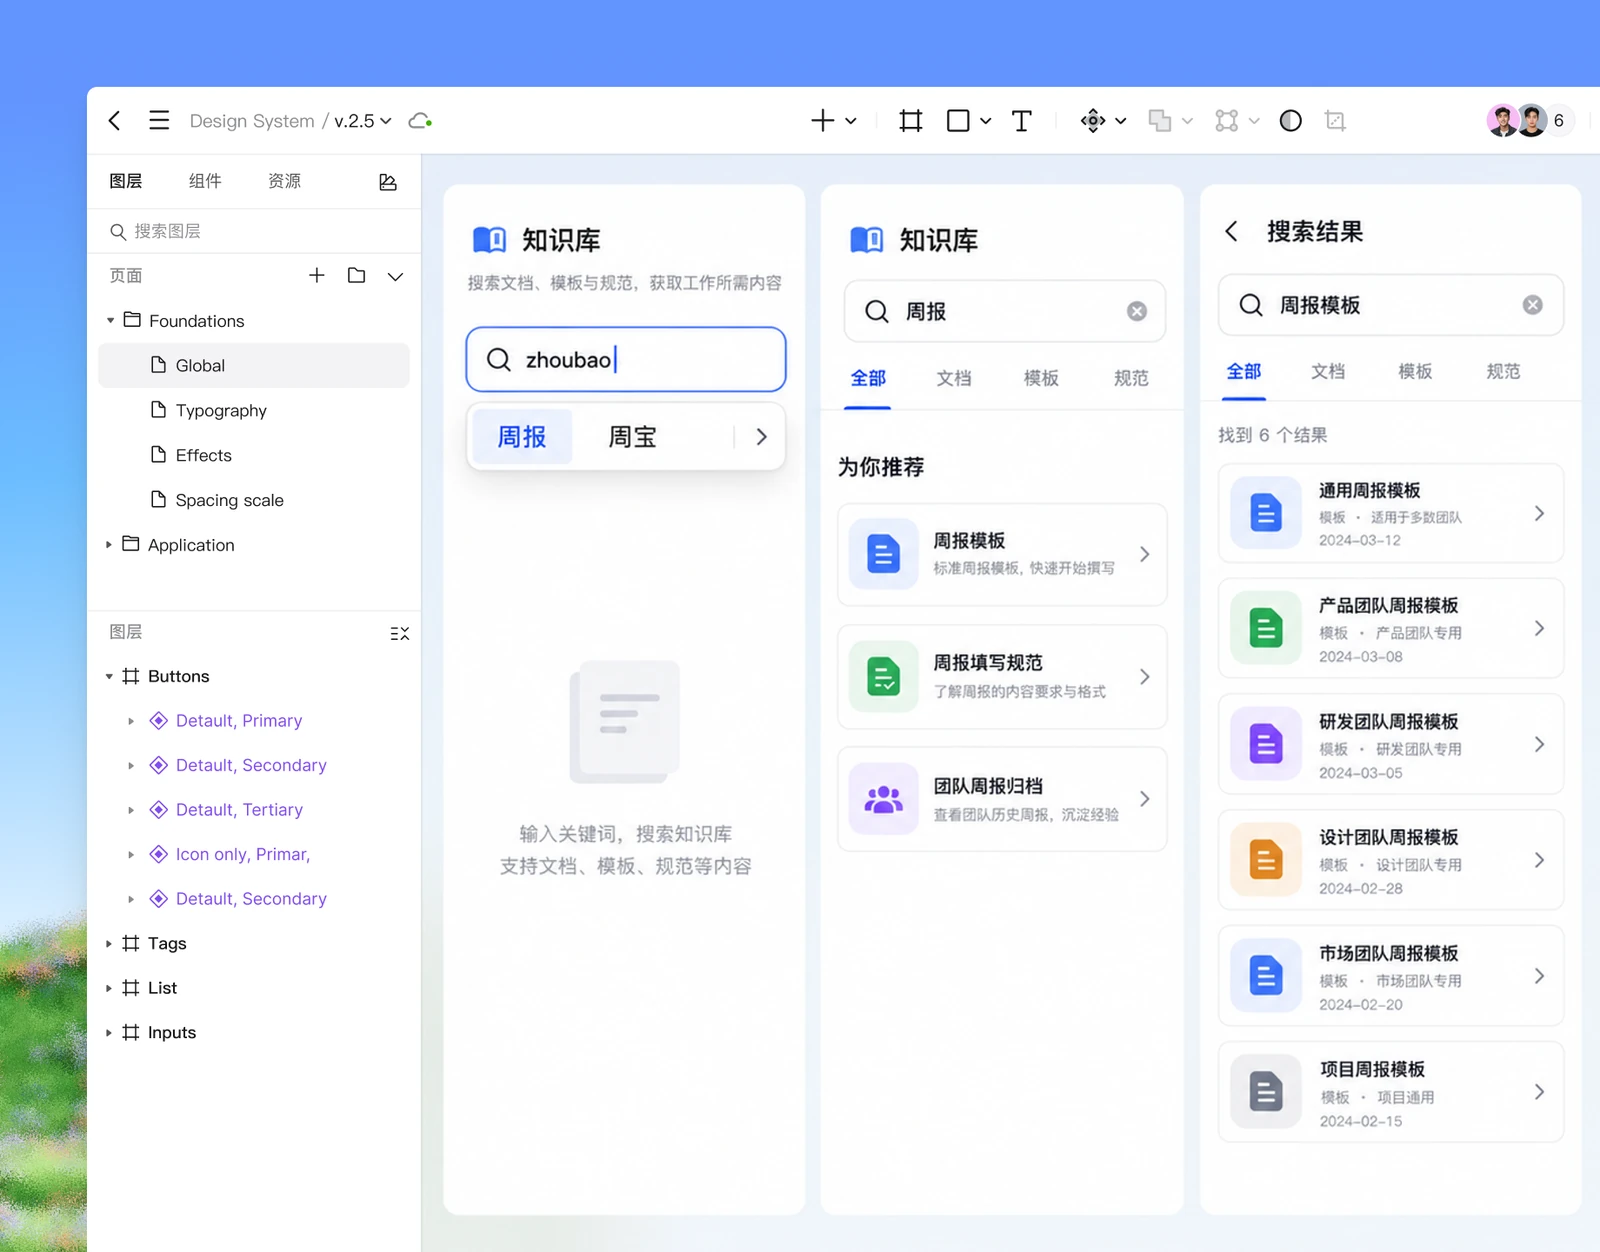Expand Detault, Primary component
This screenshot has height=1252, width=1600.
(x=131, y=721)
